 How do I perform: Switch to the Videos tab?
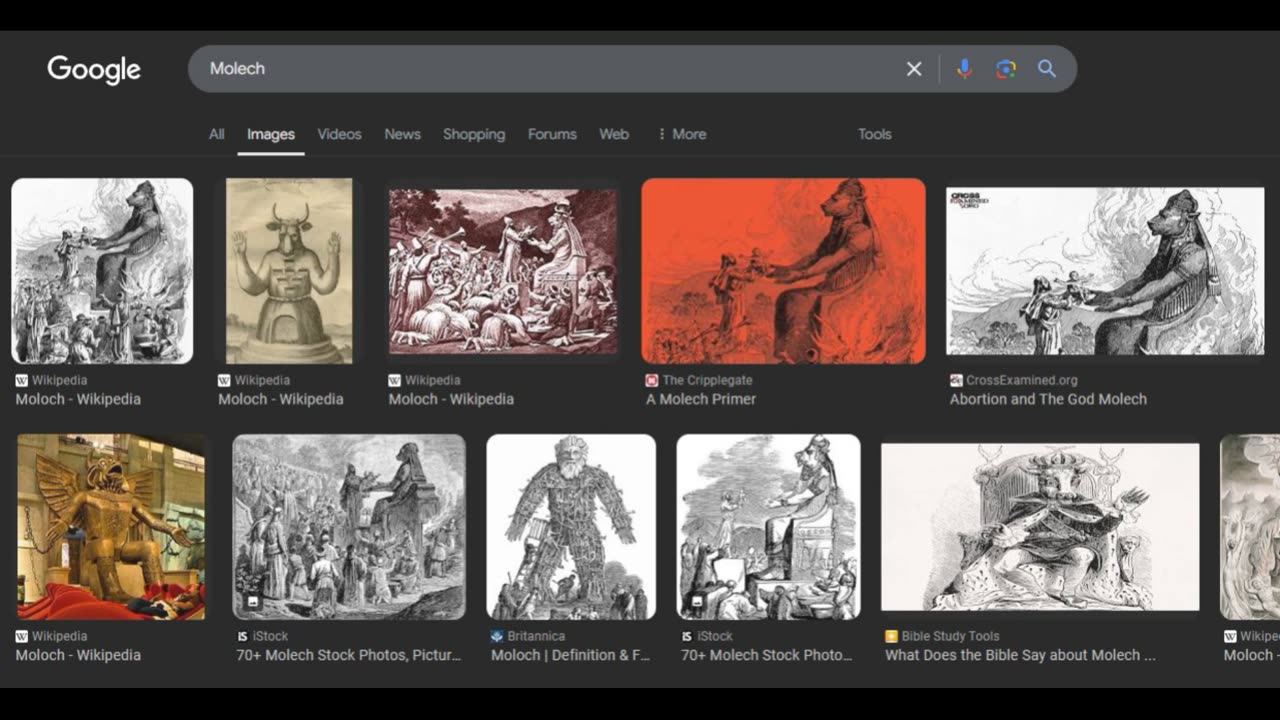point(339,134)
